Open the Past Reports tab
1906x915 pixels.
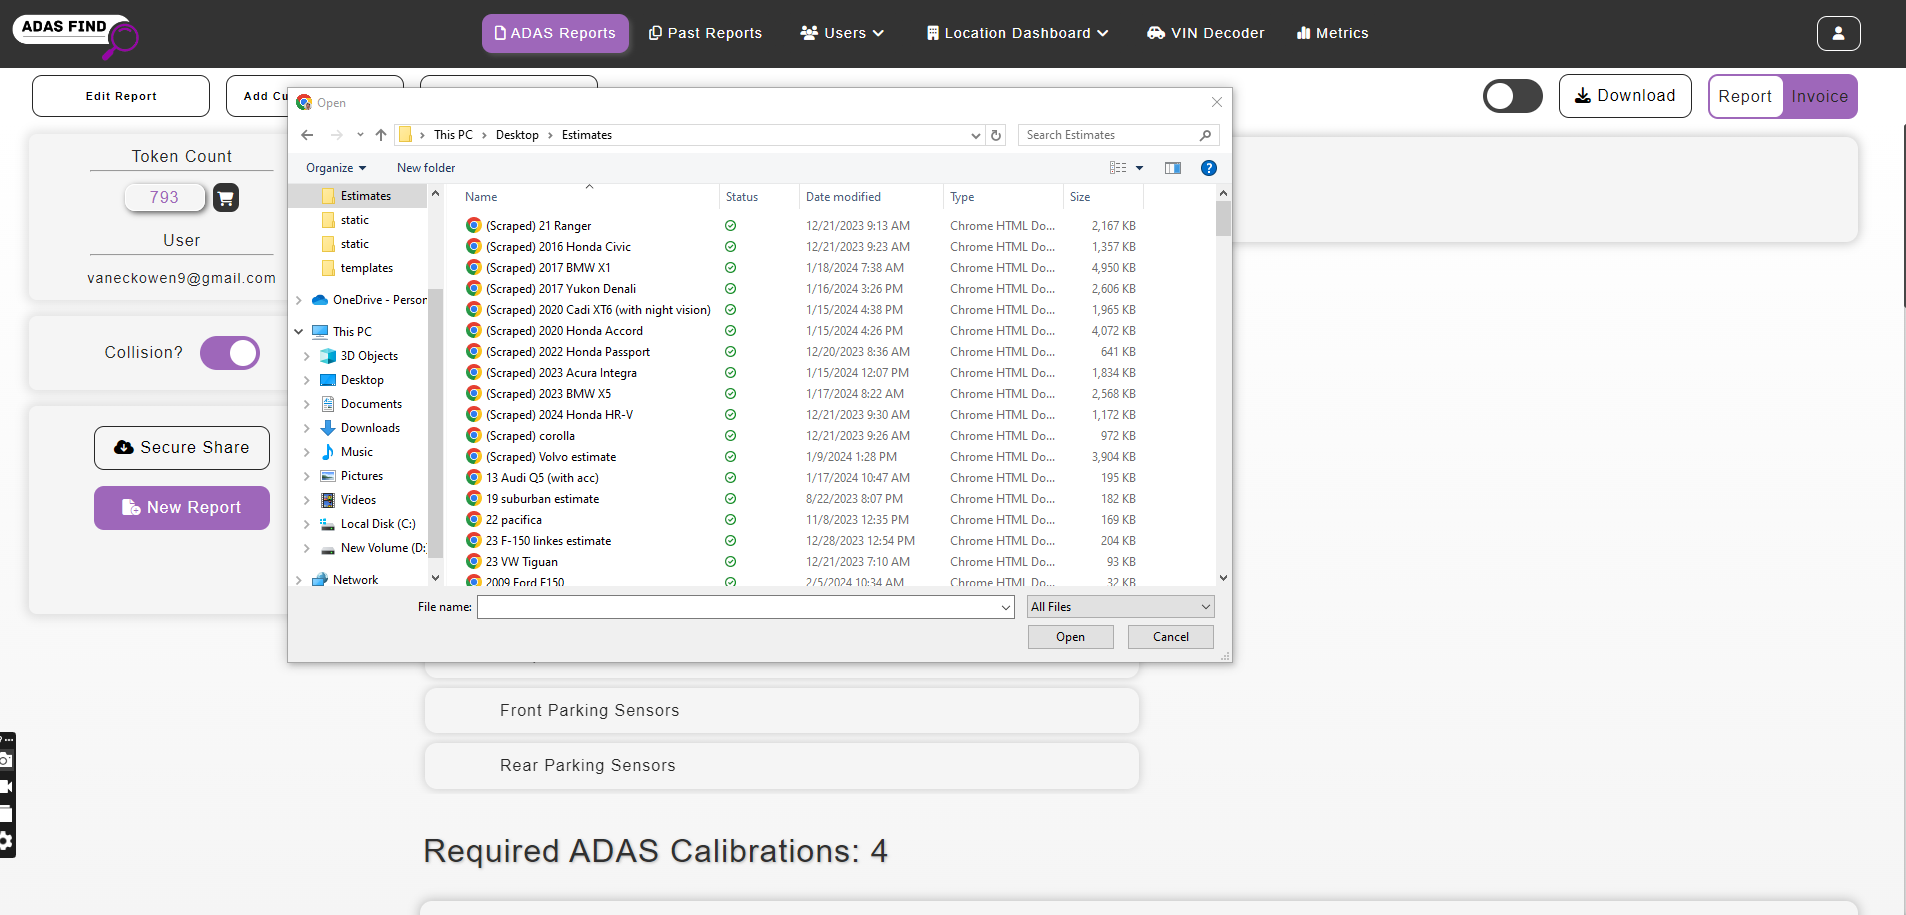(x=705, y=33)
